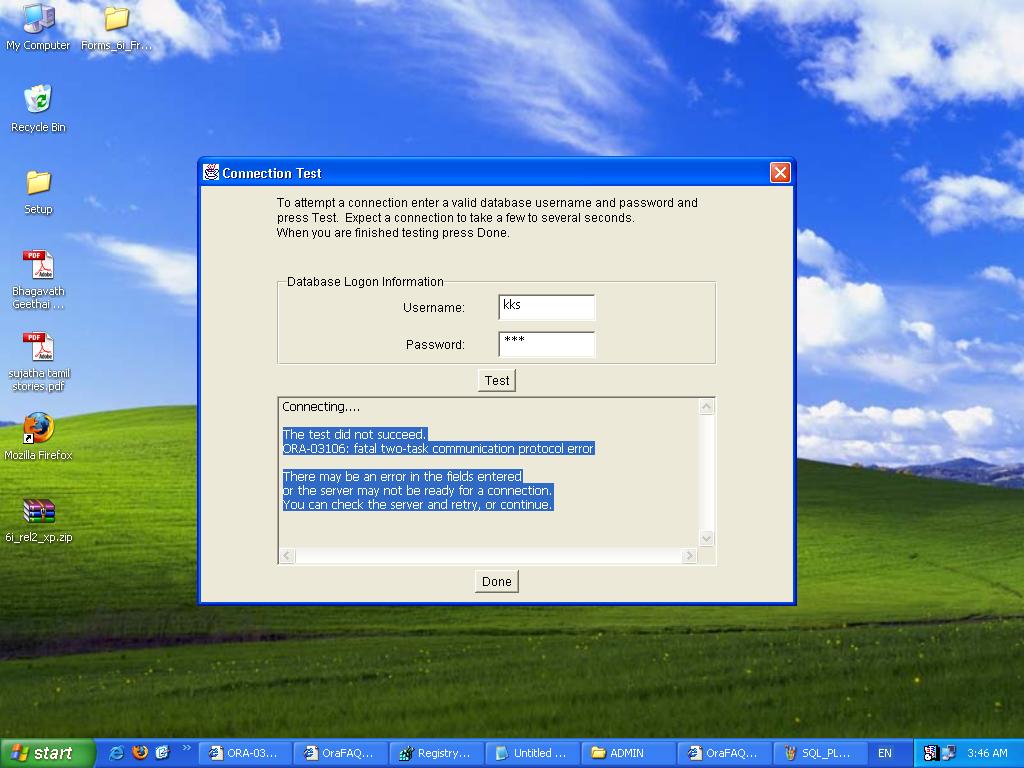Select sujatha tamil stories.pdf icon
This screenshot has height=768, width=1024.
coord(39,361)
